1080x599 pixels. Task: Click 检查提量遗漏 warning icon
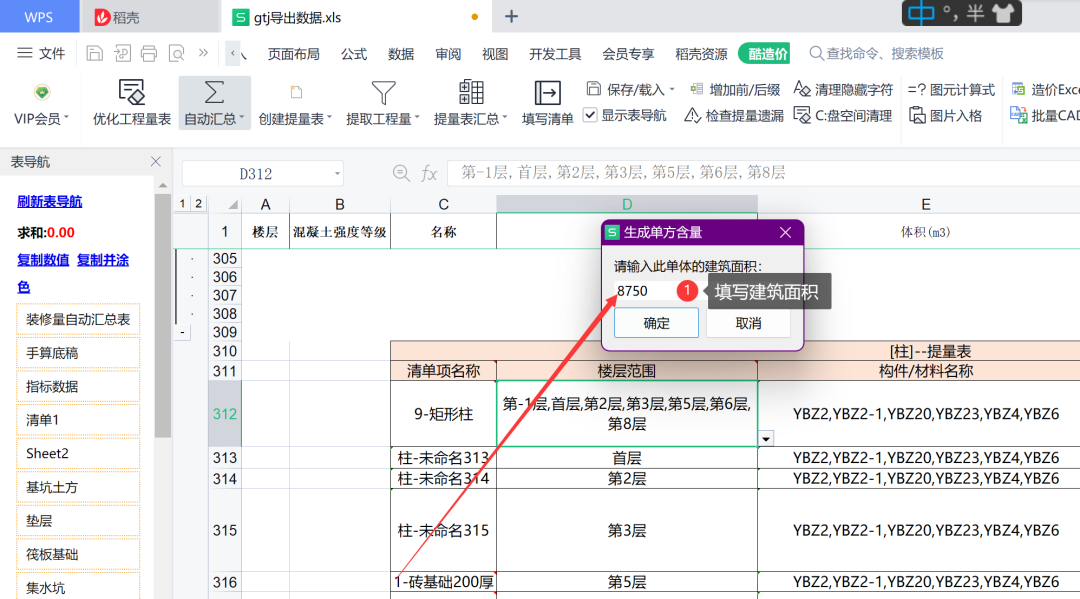tap(693, 116)
